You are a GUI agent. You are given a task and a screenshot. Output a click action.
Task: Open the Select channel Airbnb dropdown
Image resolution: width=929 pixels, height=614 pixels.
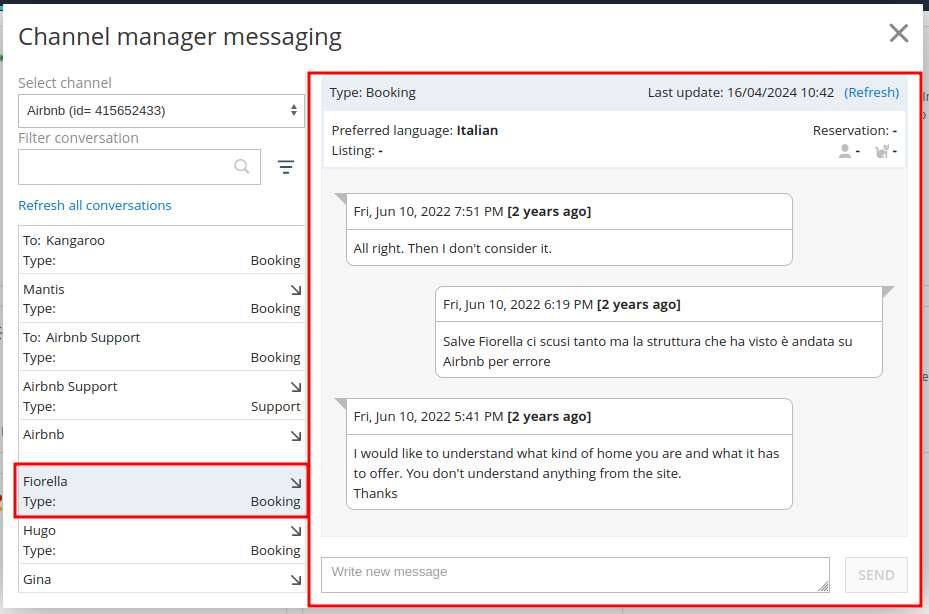click(x=161, y=111)
